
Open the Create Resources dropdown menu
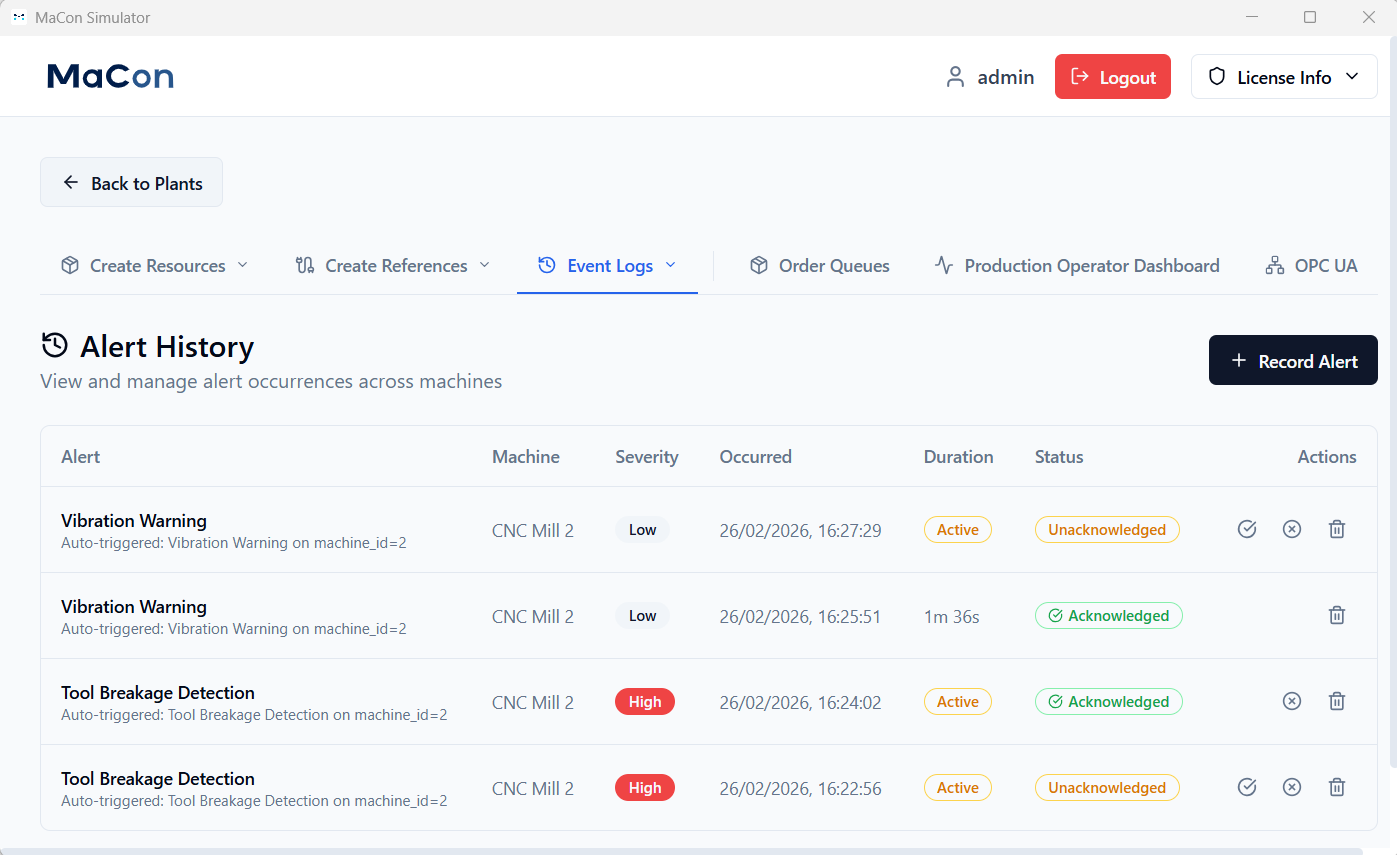[x=155, y=265]
